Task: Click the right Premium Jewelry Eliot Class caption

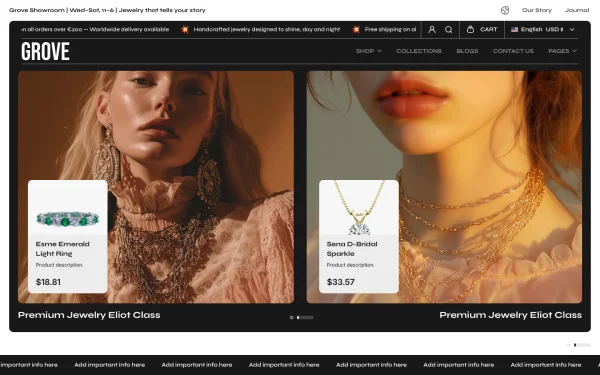Action: tap(510, 315)
